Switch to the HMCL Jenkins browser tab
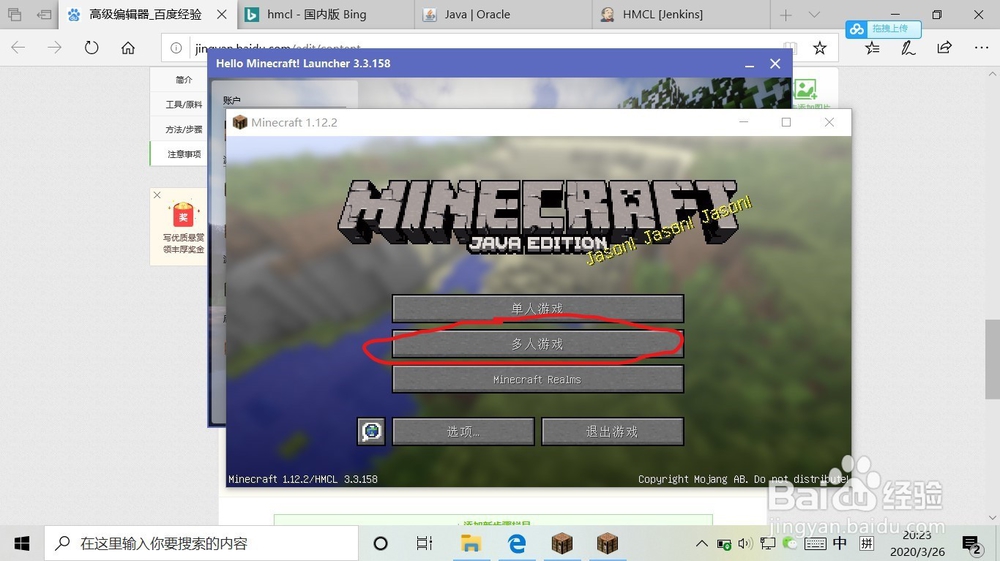The width and height of the screenshot is (1000, 561). [x=680, y=14]
